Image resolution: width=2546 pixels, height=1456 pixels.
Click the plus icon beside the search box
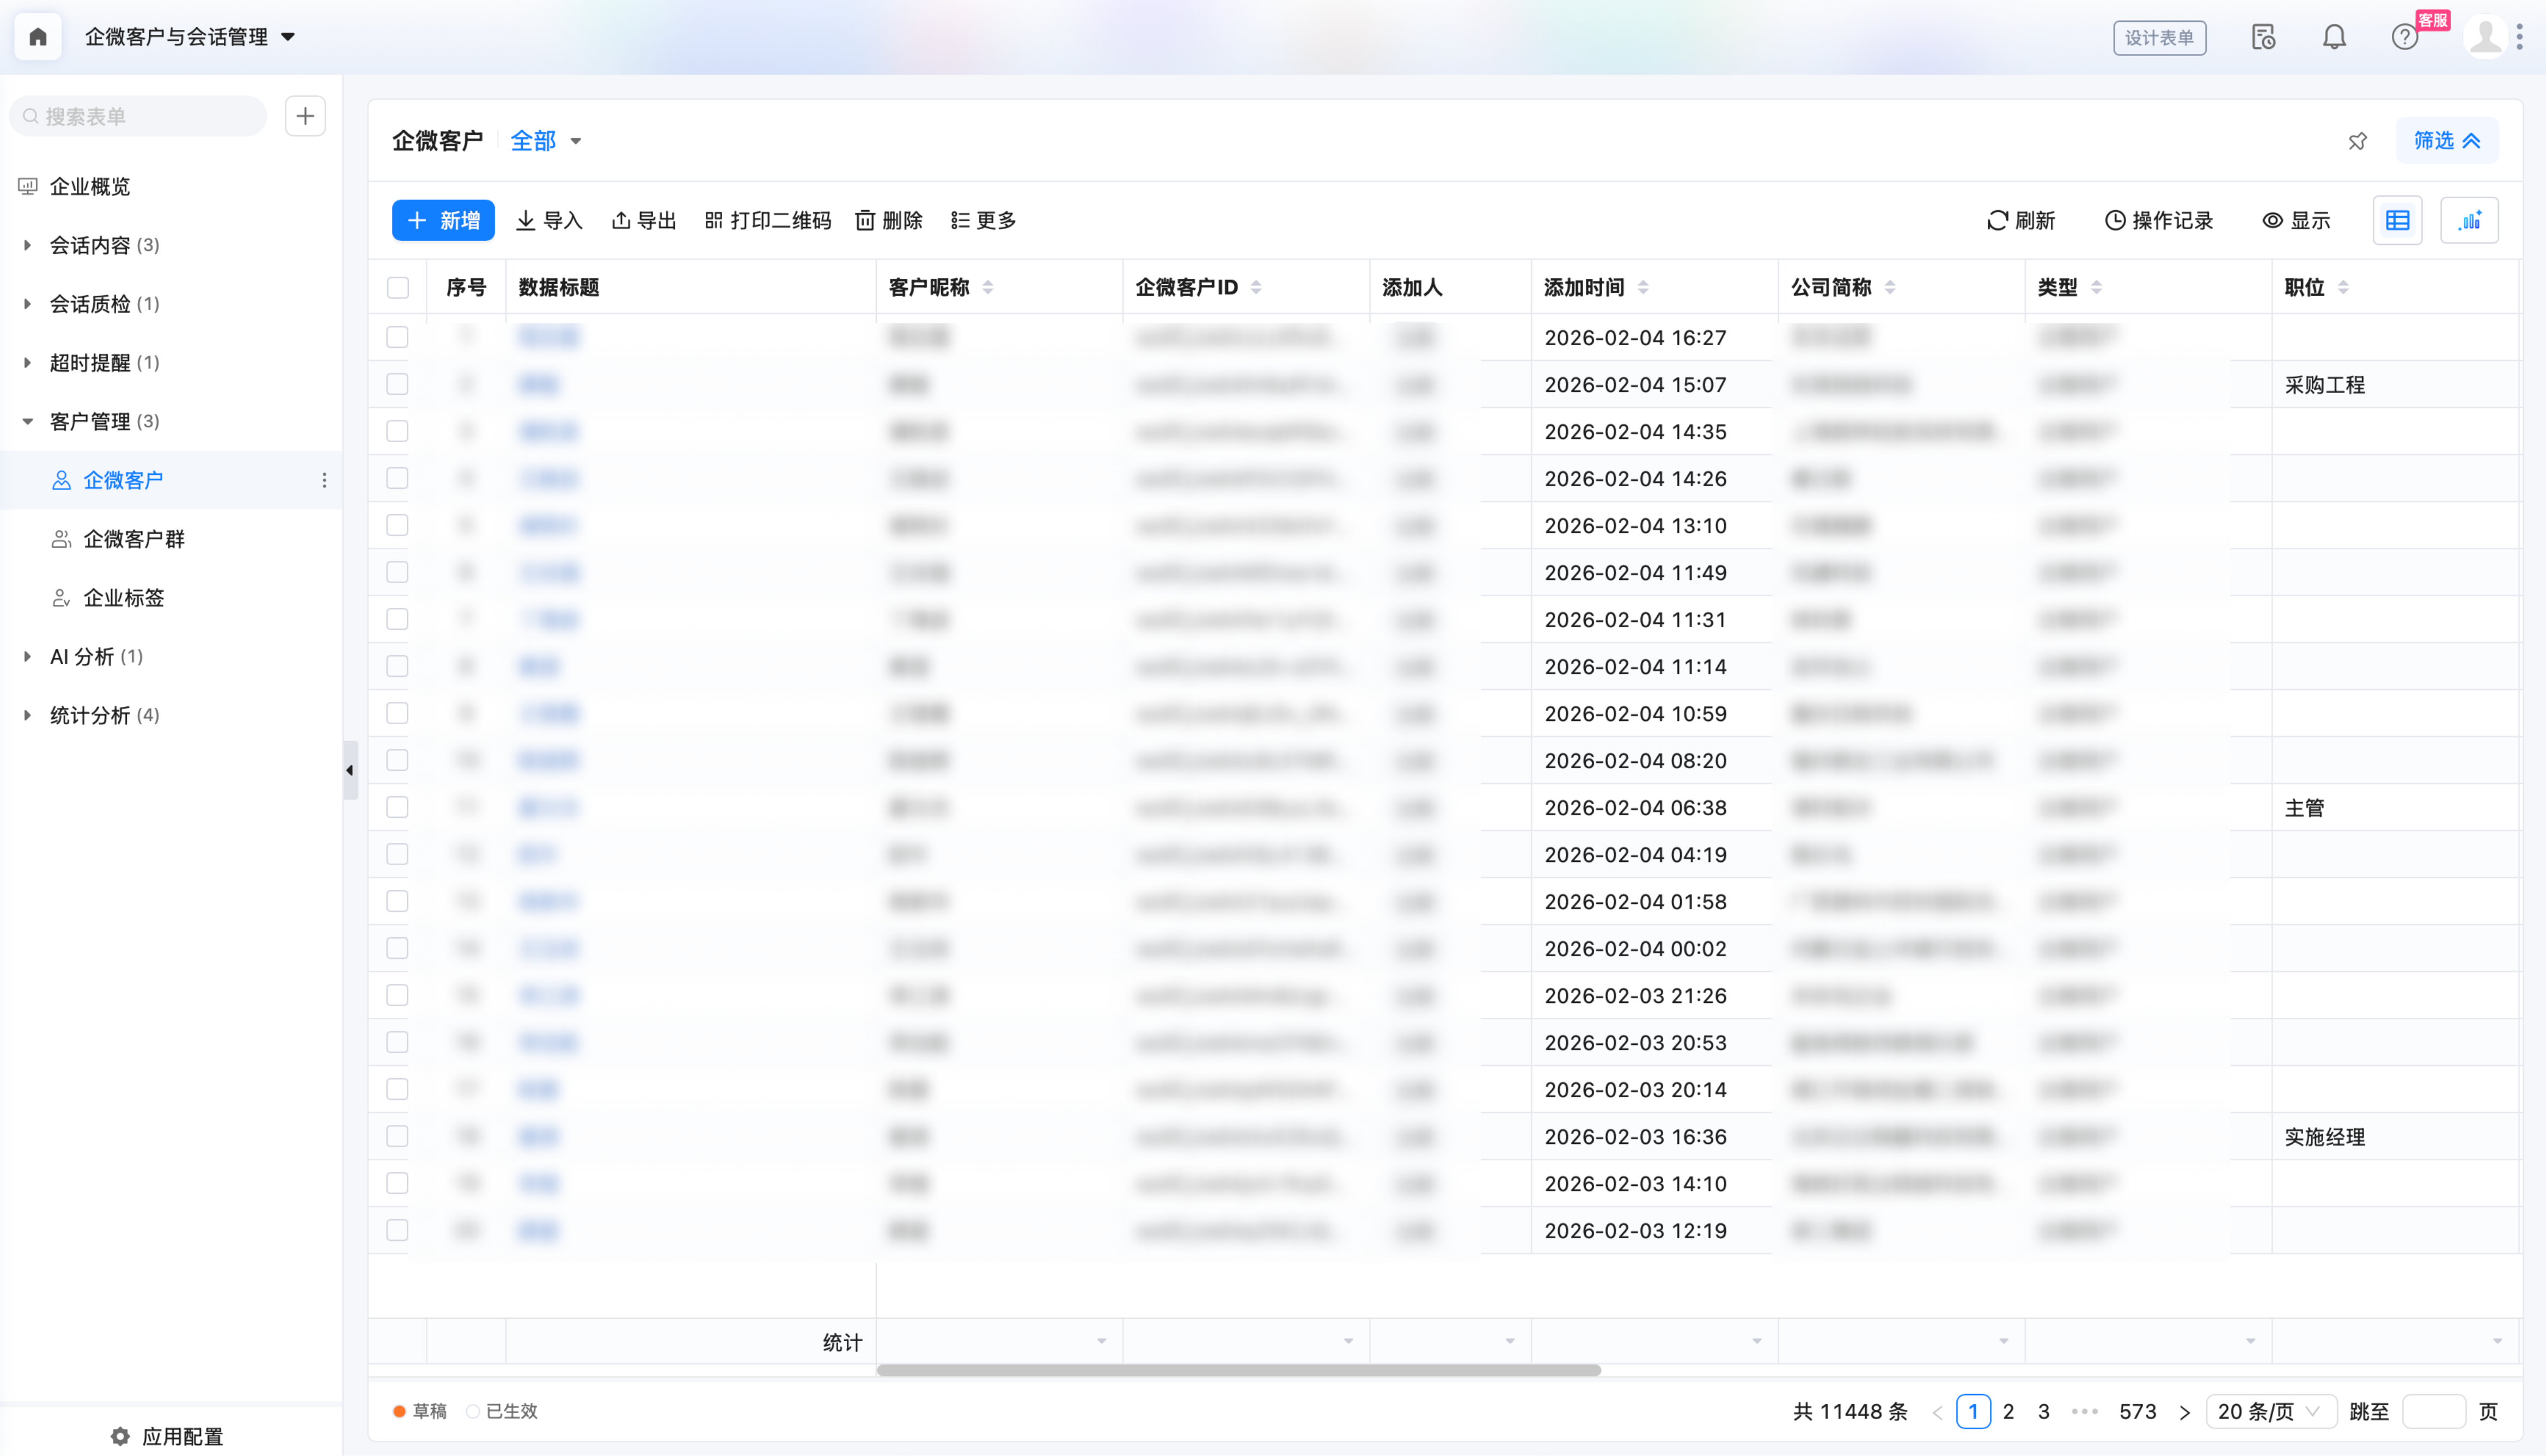305,116
